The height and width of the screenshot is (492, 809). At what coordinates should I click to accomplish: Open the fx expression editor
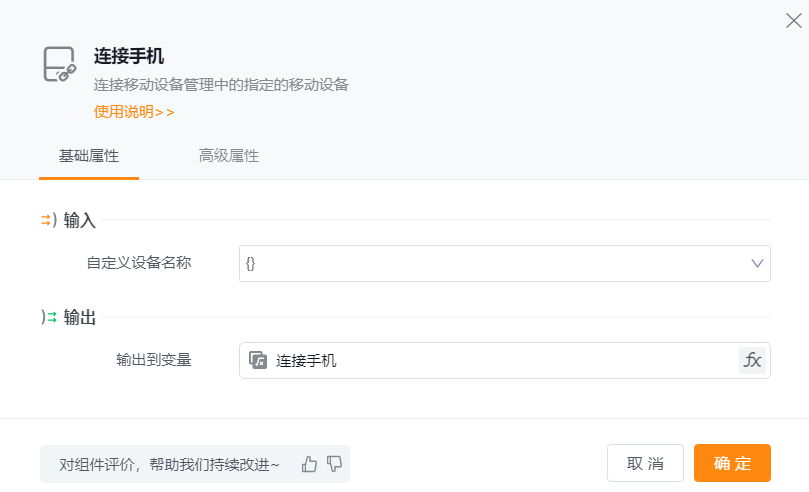pyautogui.click(x=752, y=360)
